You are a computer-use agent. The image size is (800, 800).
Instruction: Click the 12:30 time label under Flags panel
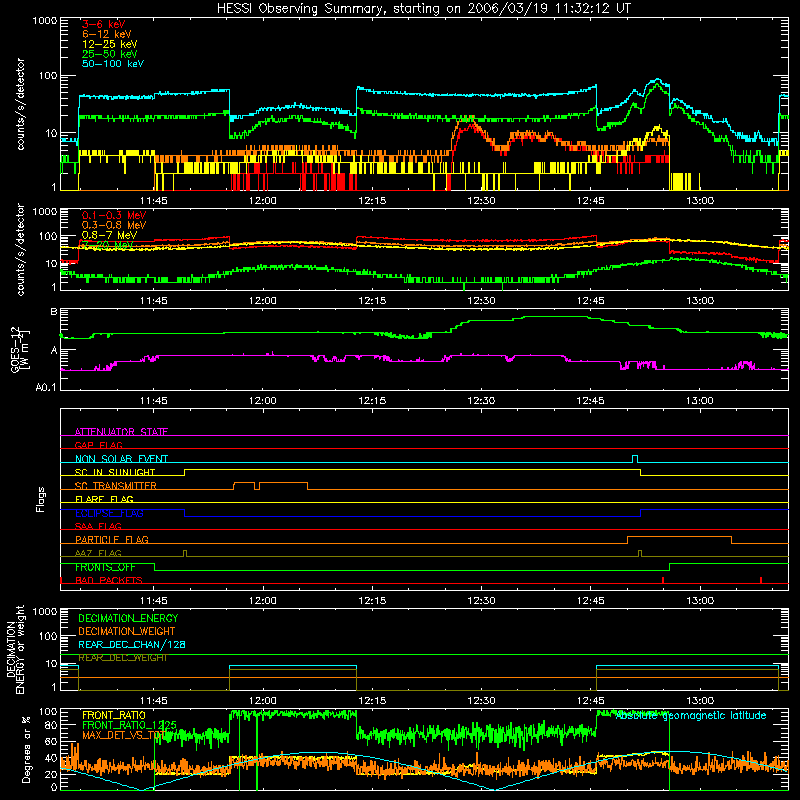(481, 601)
